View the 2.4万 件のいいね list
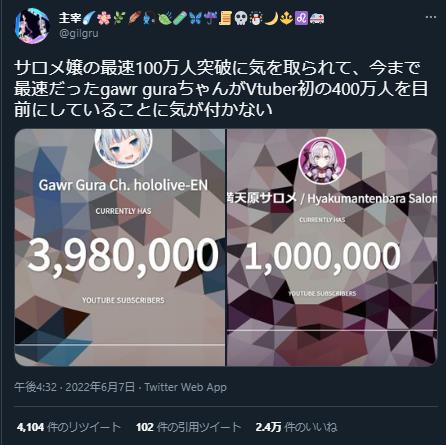This screenshot has width=446, height=445. [296, 427]
